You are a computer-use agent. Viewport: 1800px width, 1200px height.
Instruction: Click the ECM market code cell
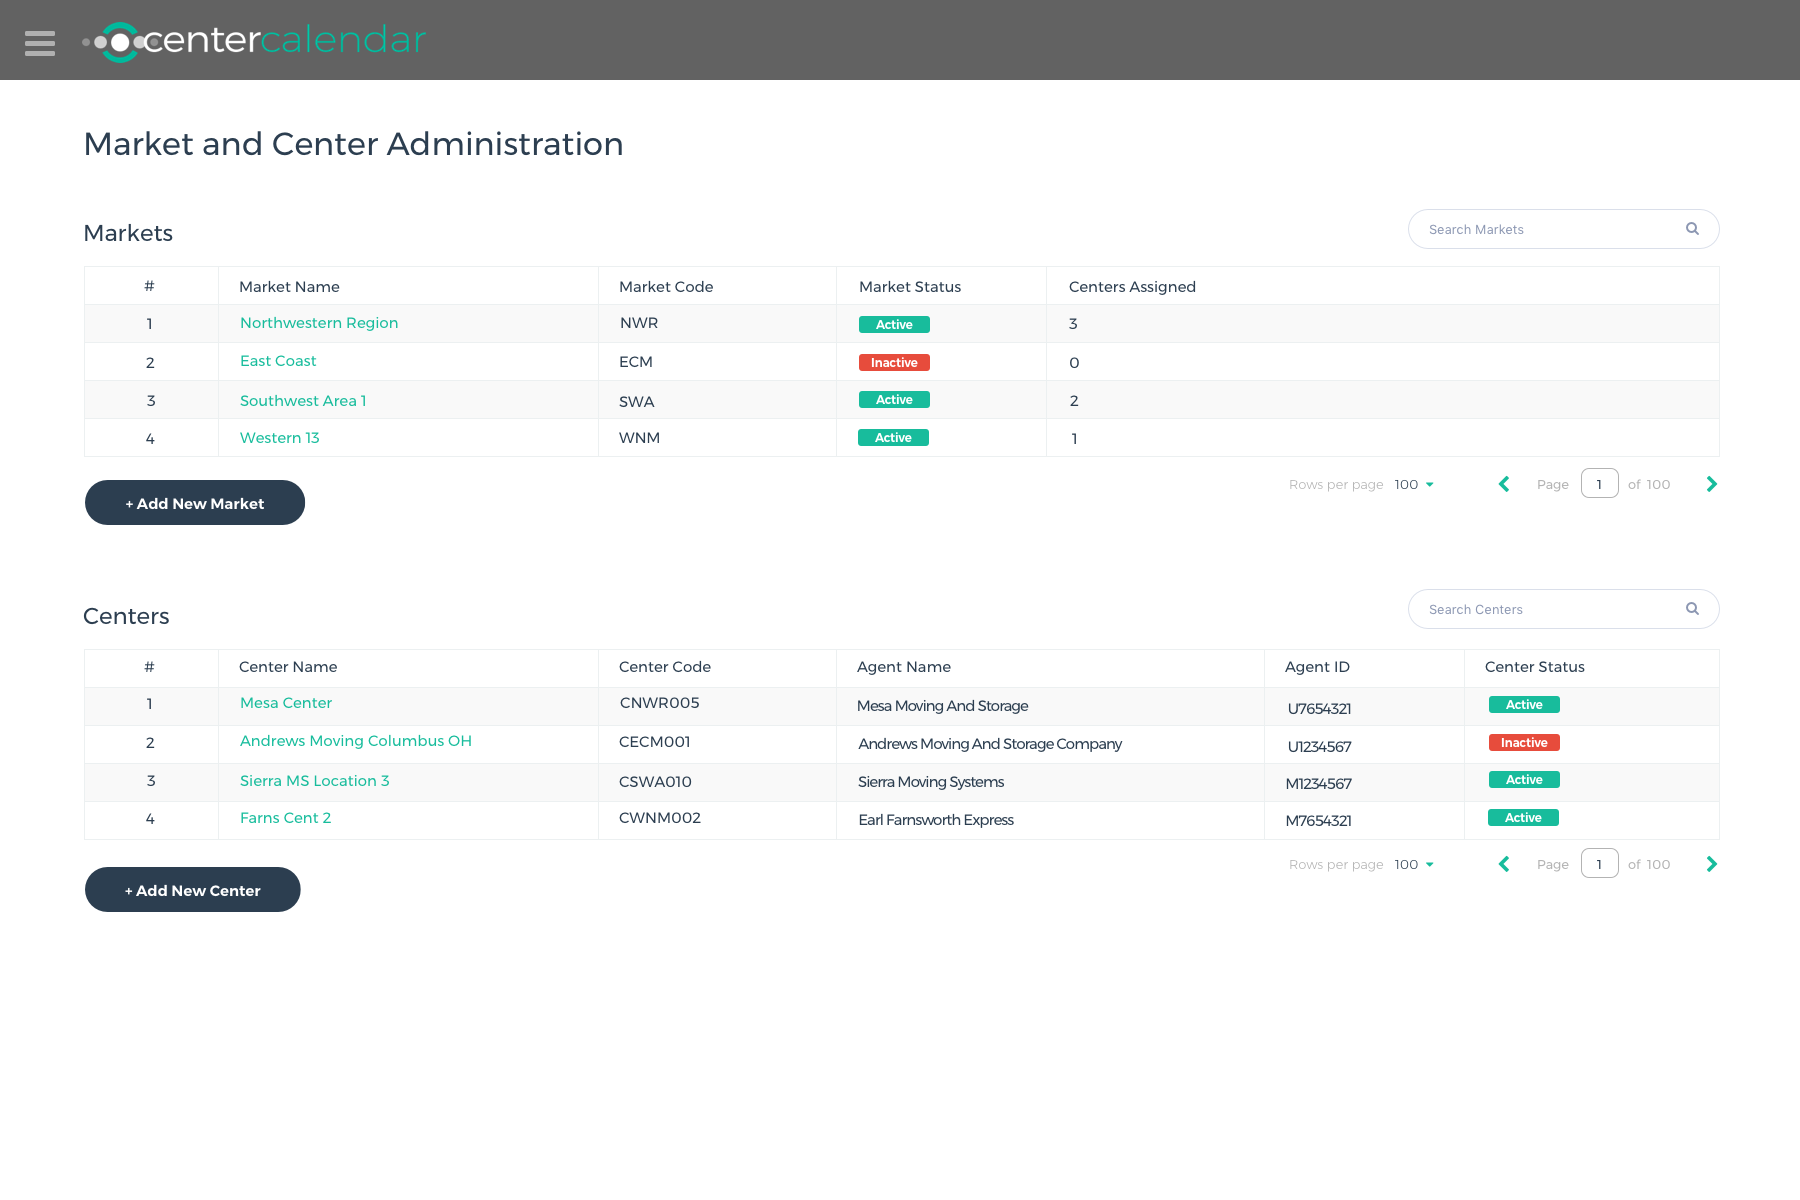pyautogui.click(x=636, y=362)
